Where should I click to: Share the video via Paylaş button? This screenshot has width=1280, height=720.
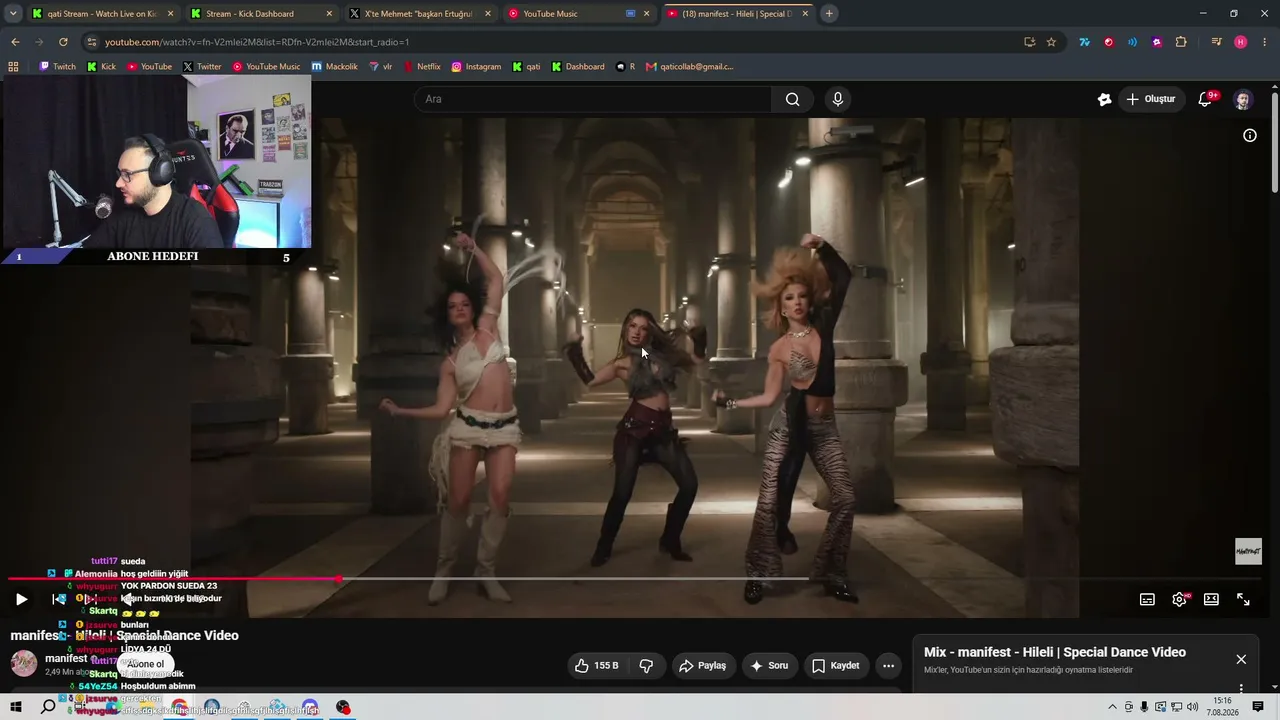[x=702, y=665]
